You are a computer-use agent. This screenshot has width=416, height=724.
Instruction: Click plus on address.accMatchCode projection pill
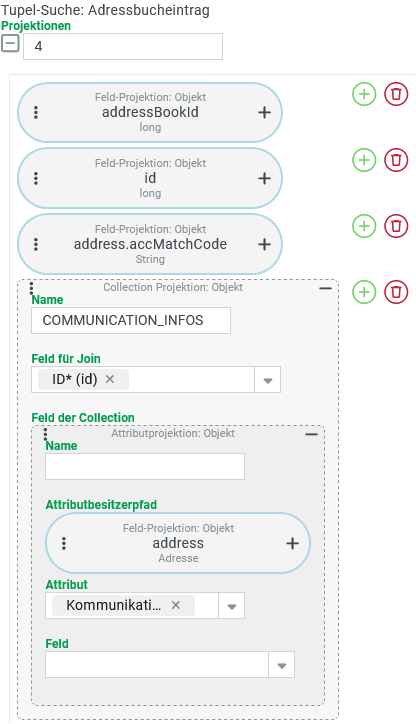[265, 244]
